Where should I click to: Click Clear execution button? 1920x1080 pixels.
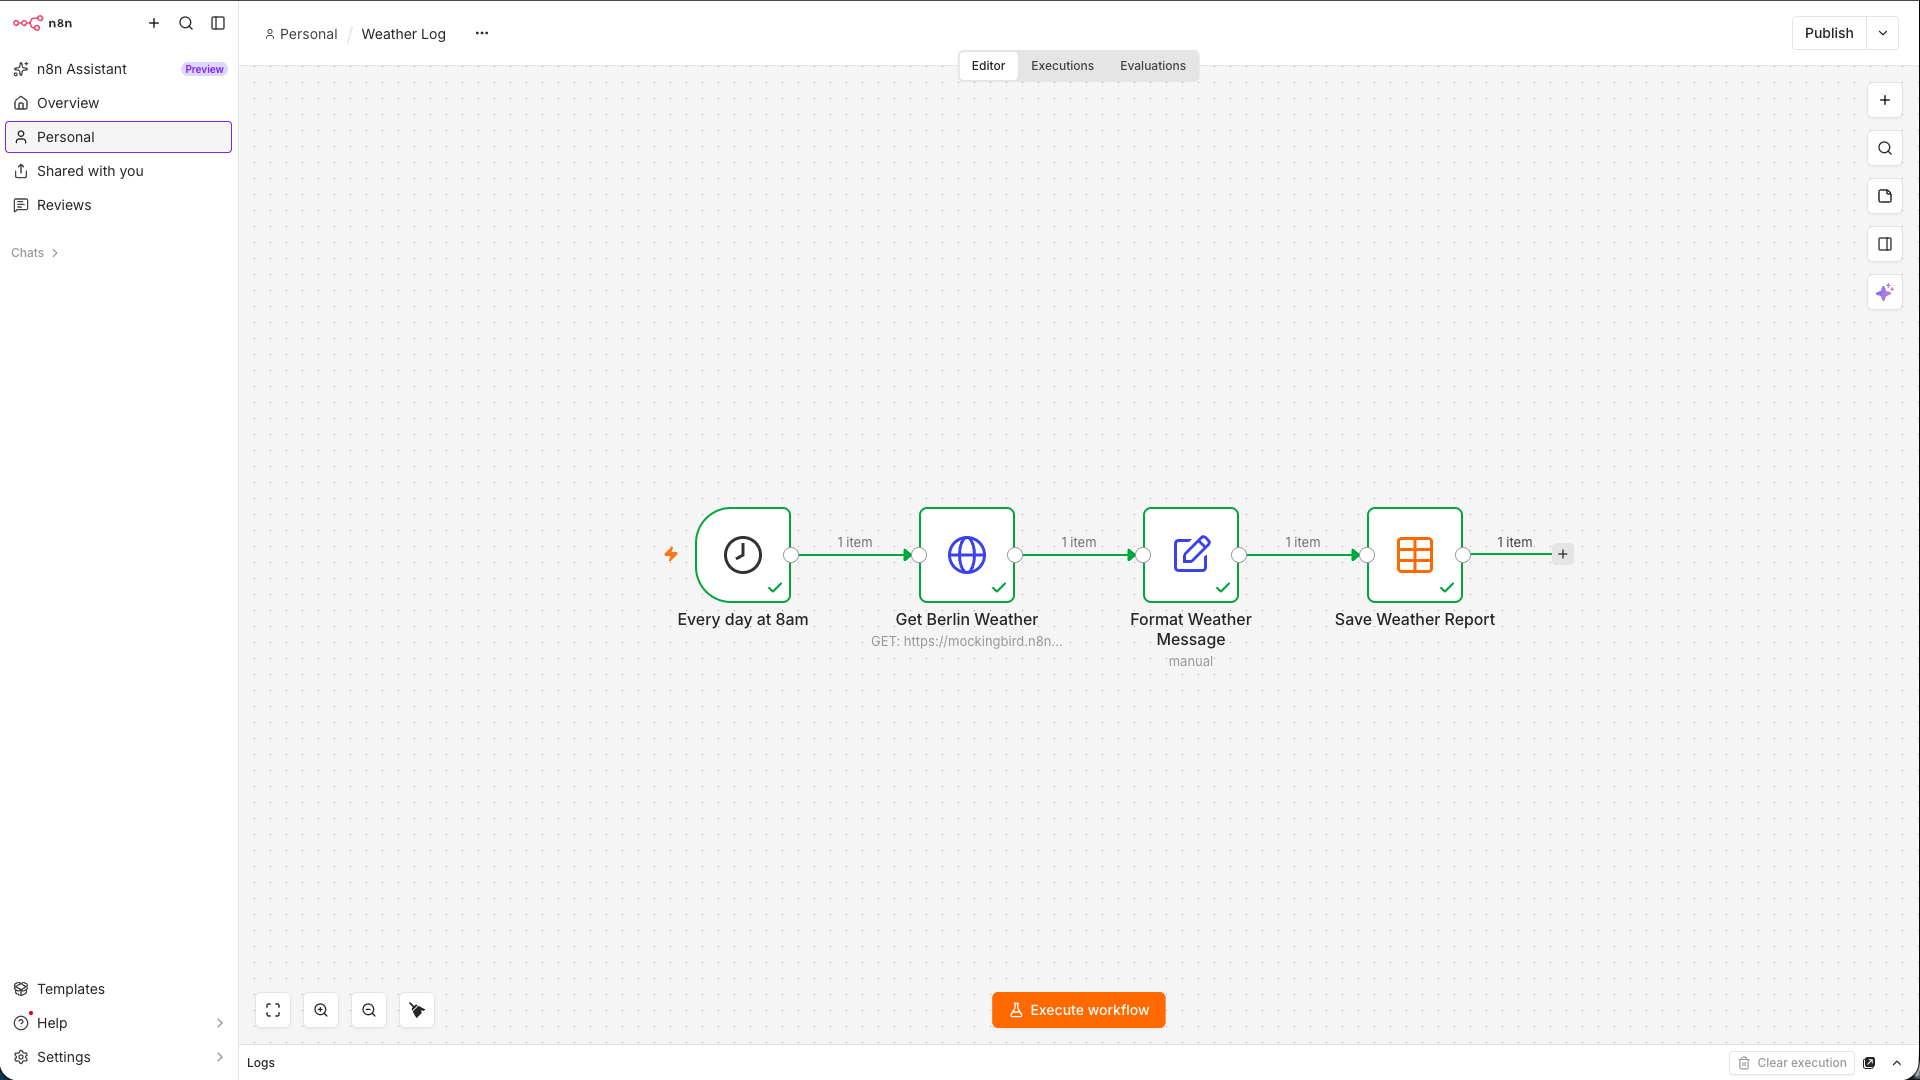coord(1792,1063)
